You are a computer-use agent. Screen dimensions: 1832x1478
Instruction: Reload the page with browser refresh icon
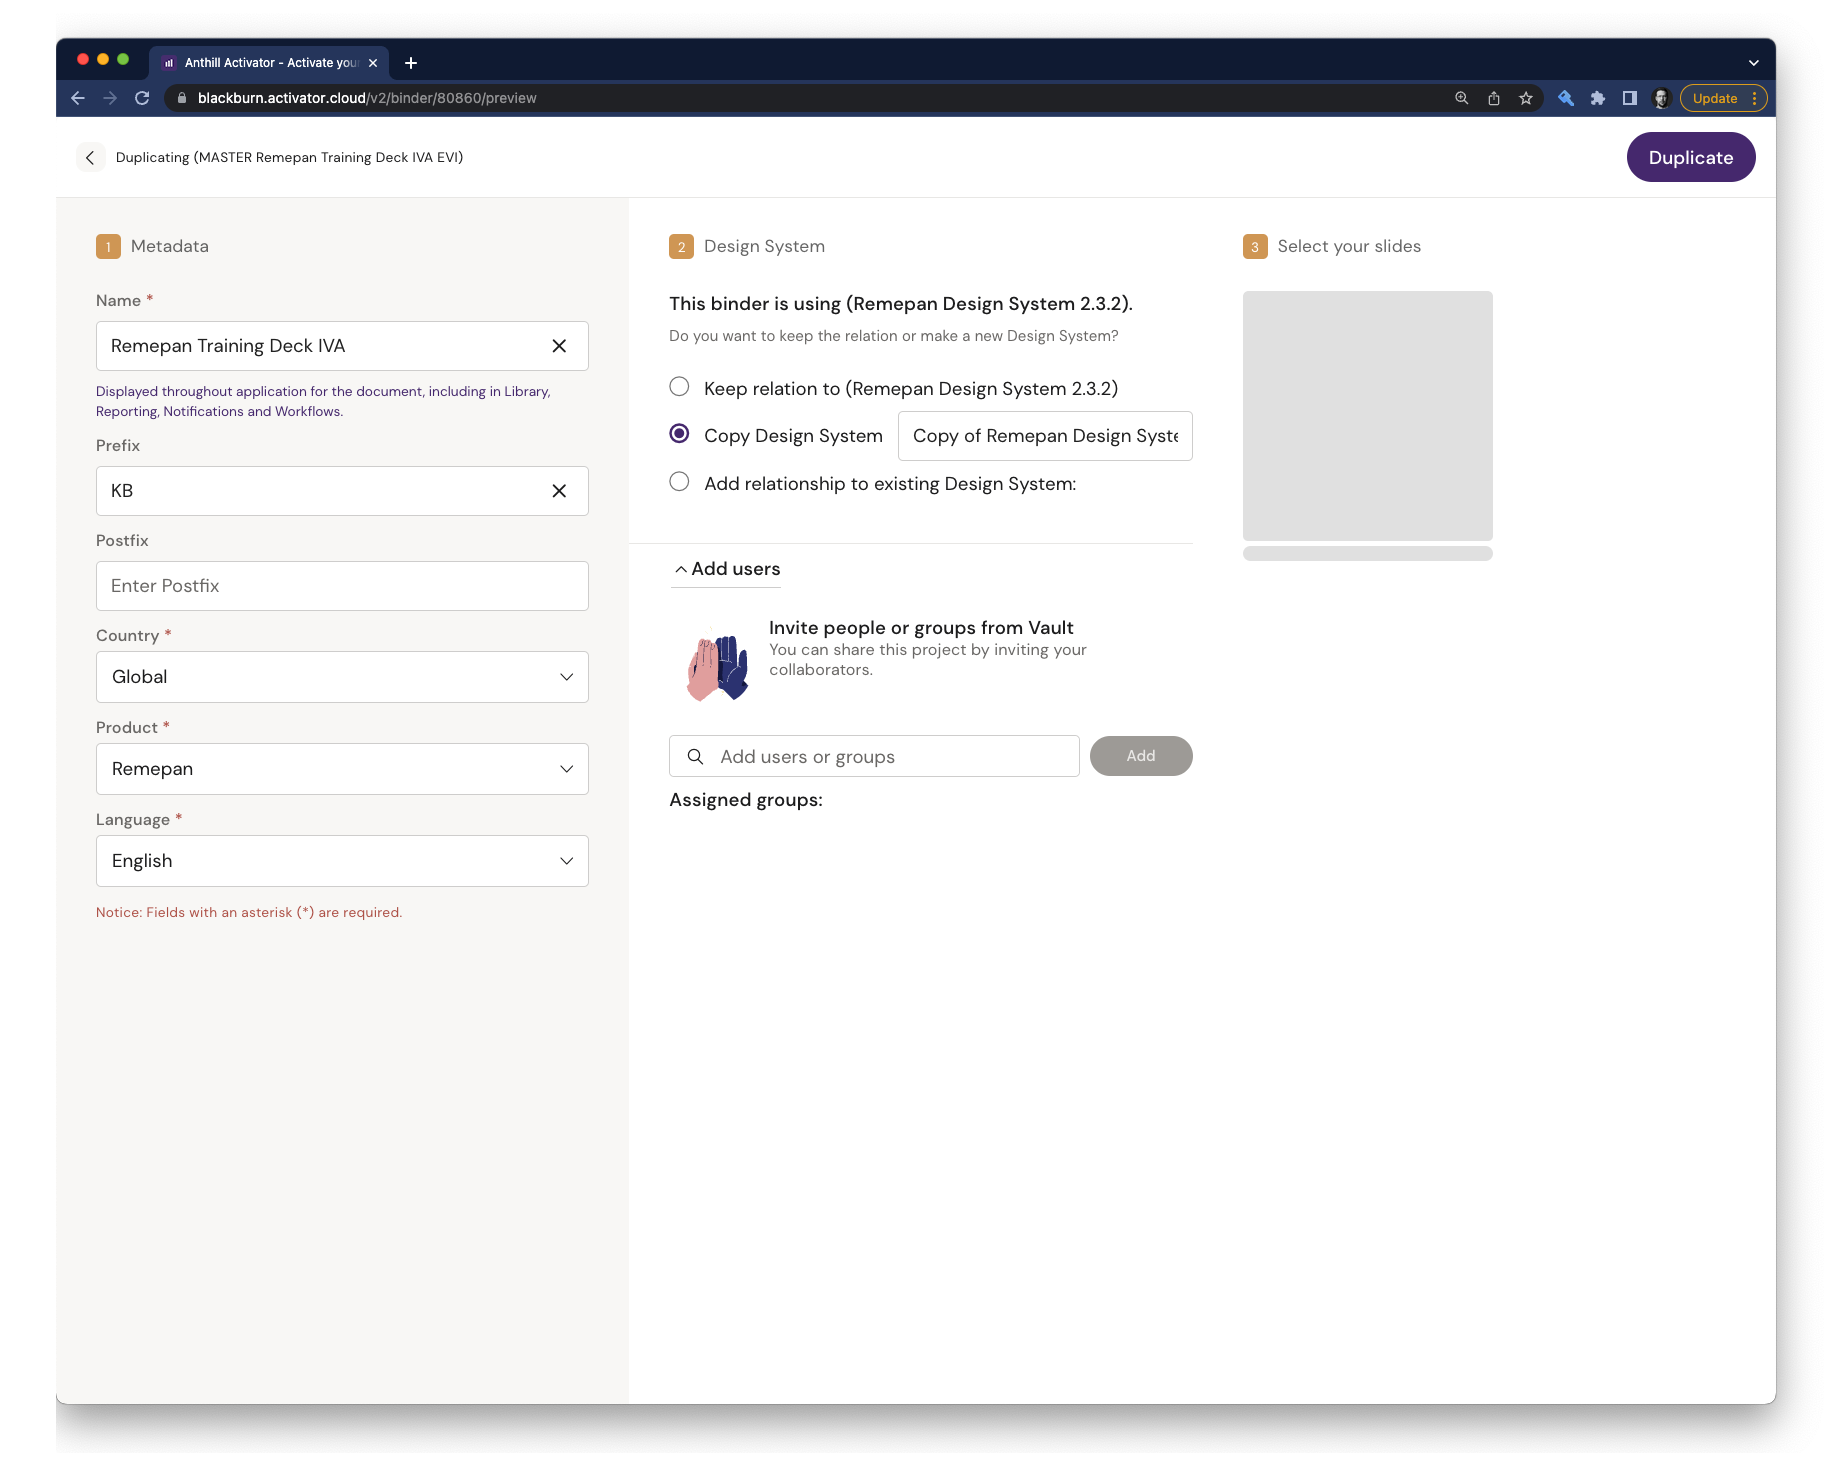pyautogui.click(x=142, y=98)
